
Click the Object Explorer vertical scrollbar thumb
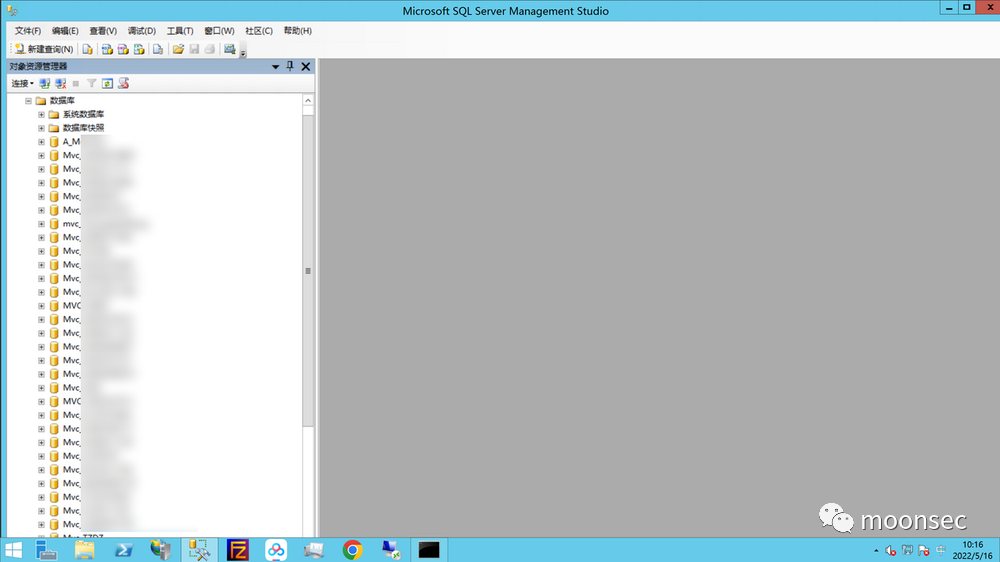(308, 270)
